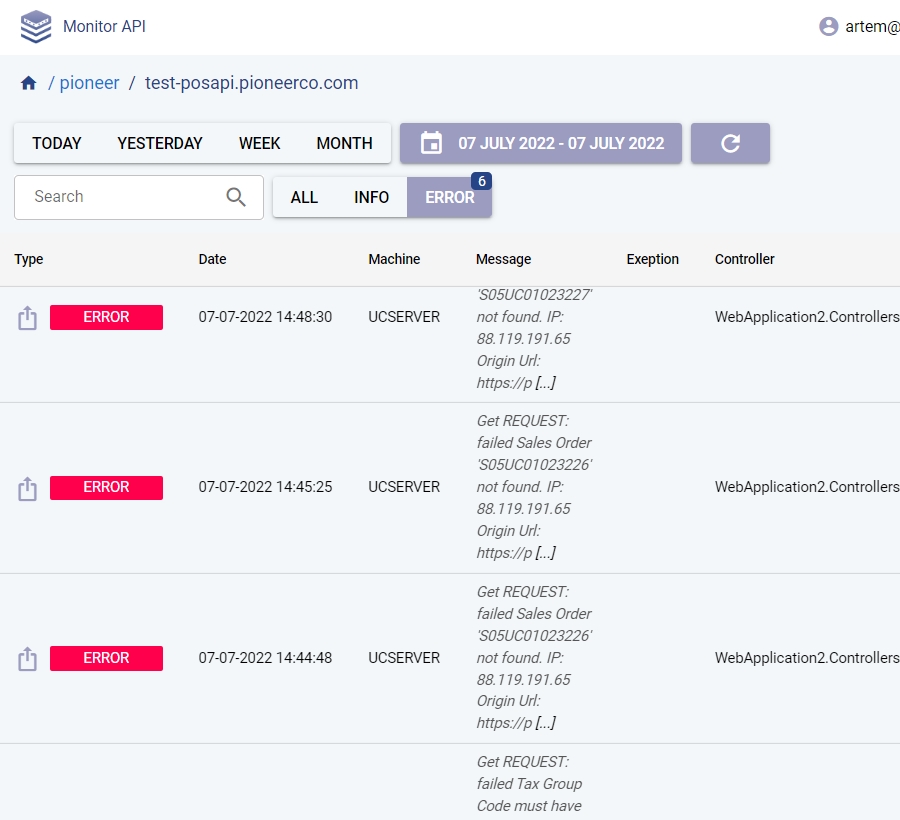Click the red ERROR badge at 14:44:48
The width and height of the screenshot is (900, 820).
106,658
